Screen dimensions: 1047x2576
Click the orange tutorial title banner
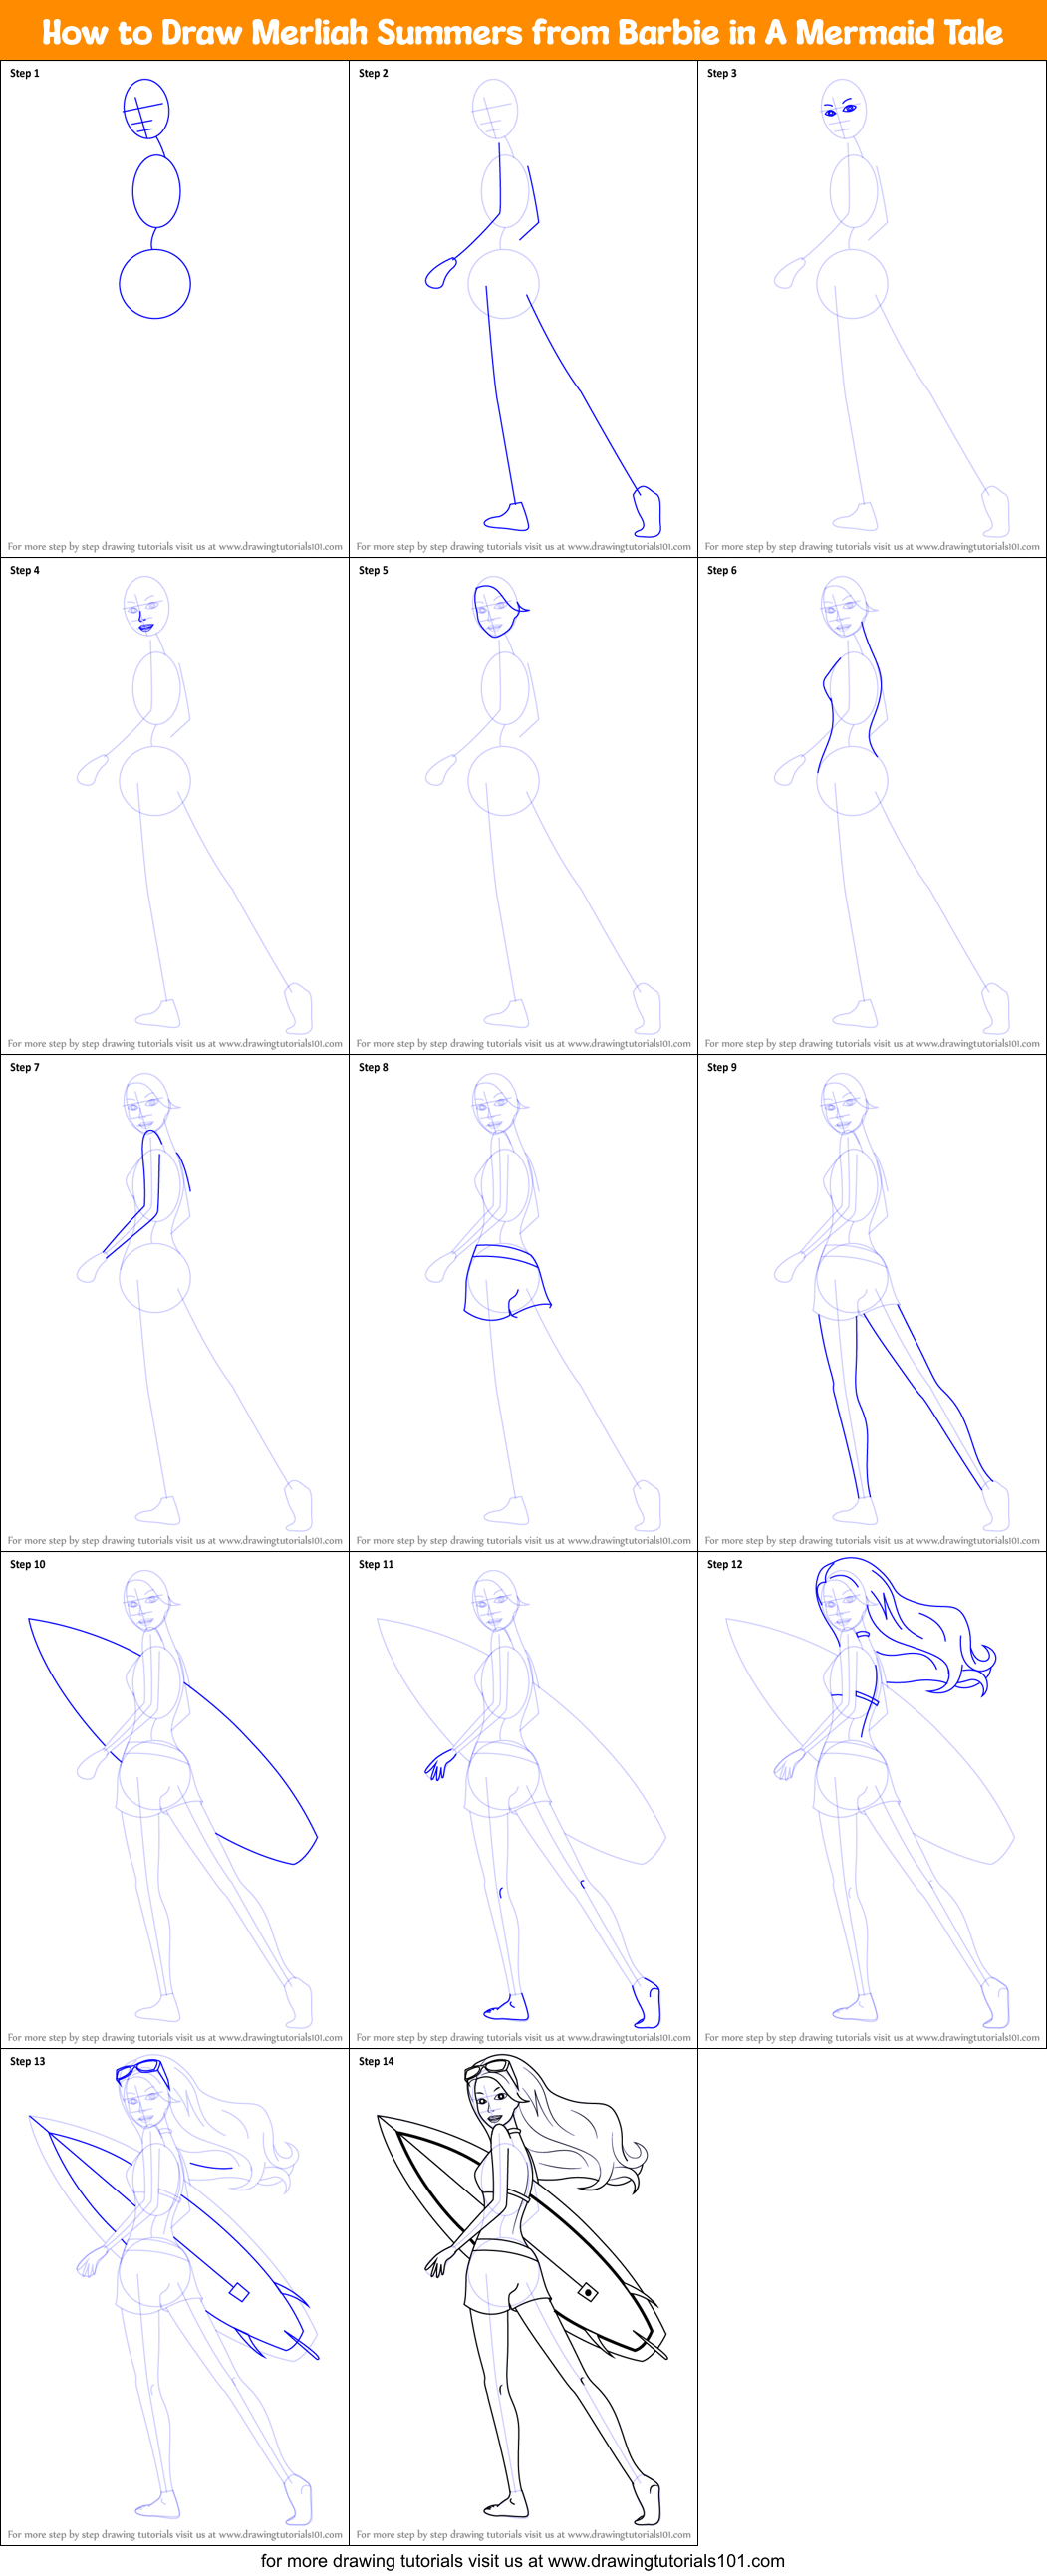[523, 32]
